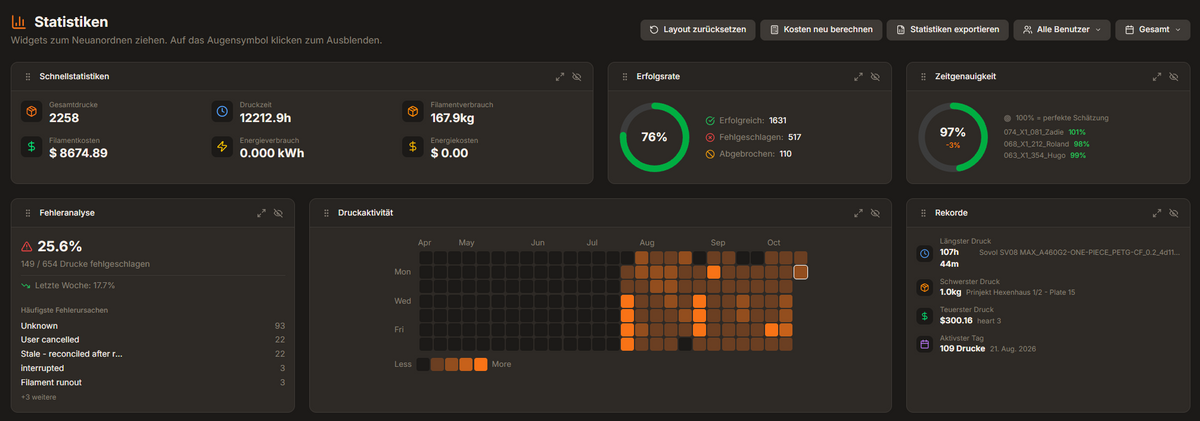This screenshot has height=421, width=1200.
Task: Open the Alle Benutzer dropdown
Action: [x=1061, y=30]
